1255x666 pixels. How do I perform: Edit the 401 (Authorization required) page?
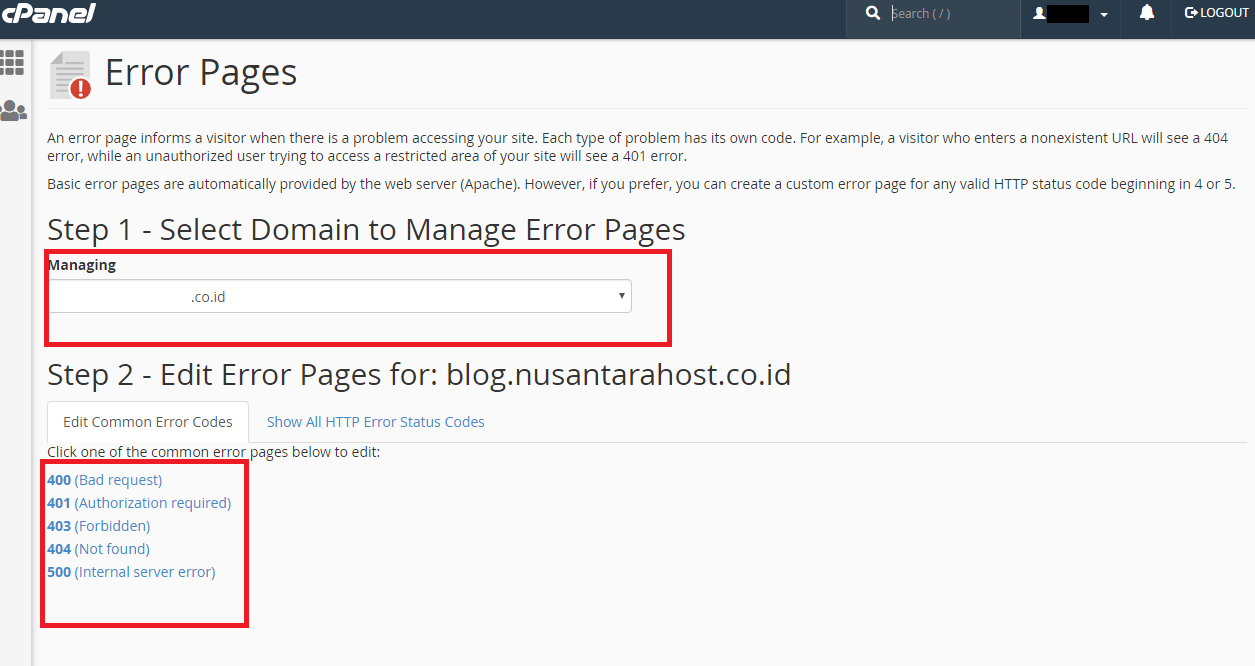[139, 503]
